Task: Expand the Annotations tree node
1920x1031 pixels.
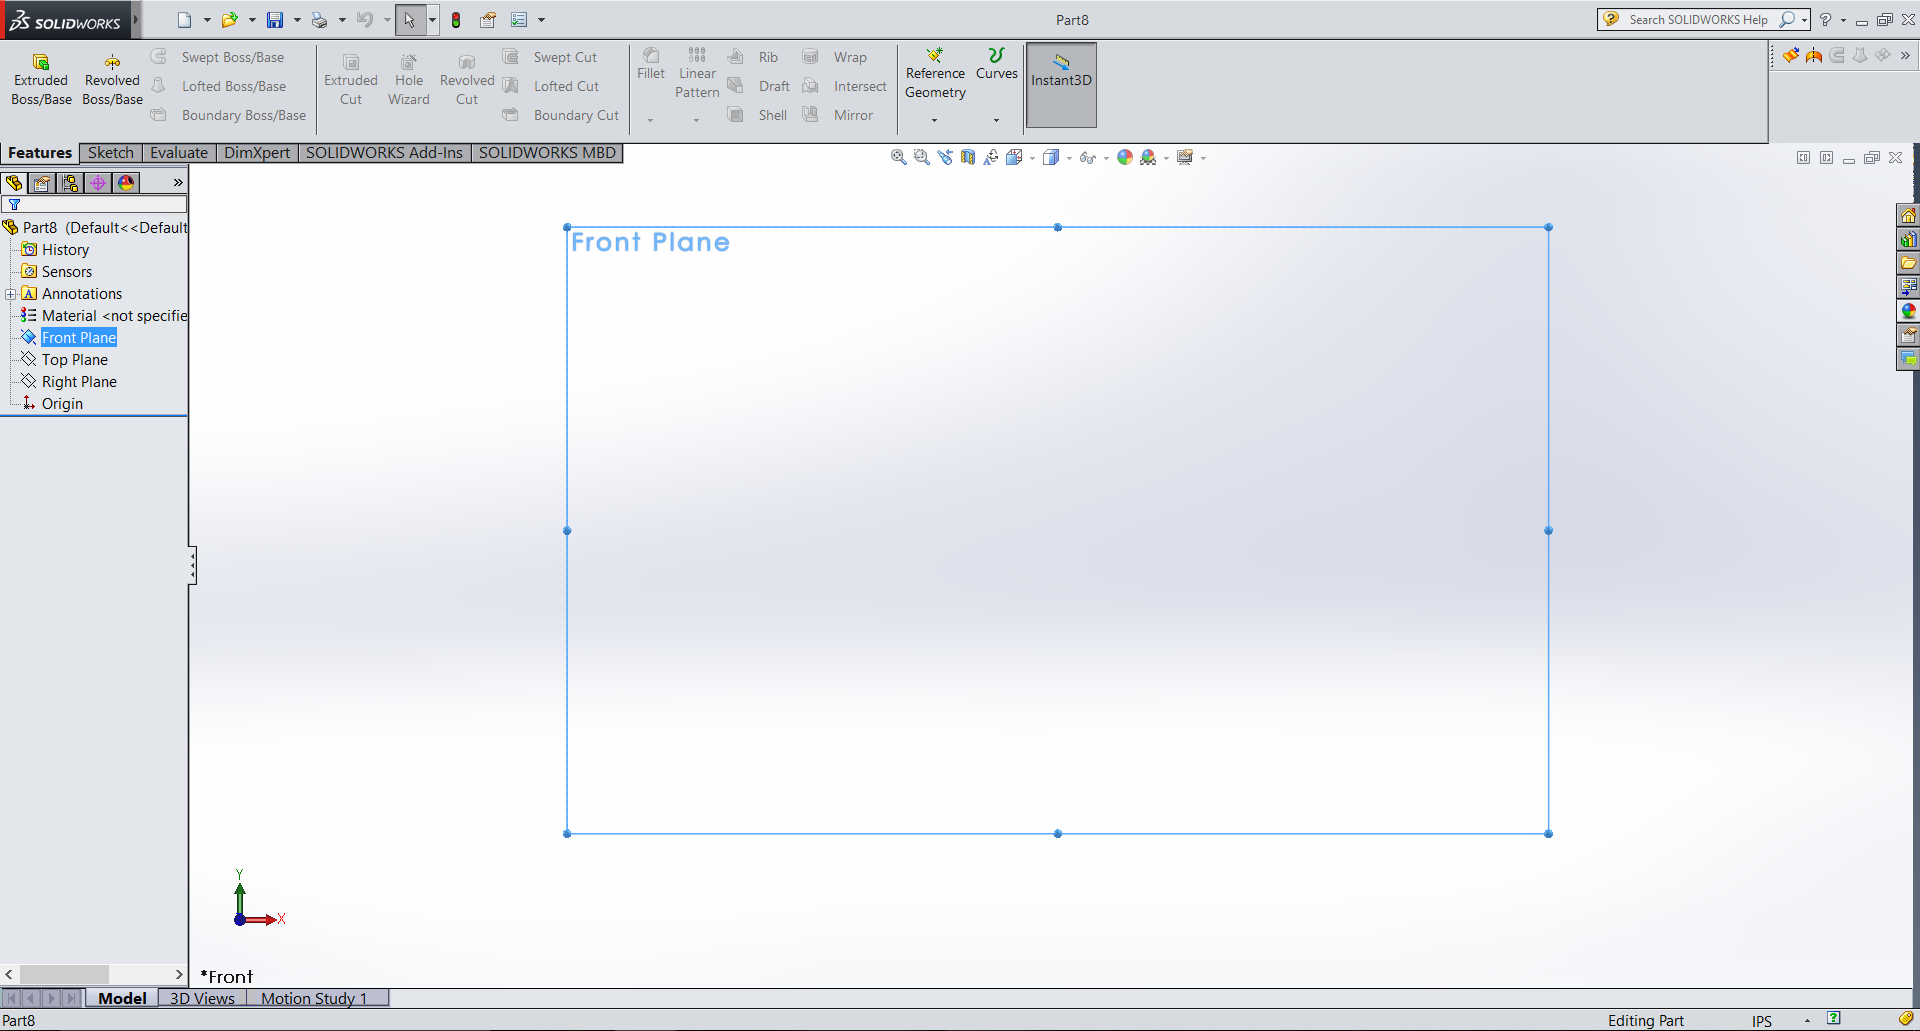Action: click(x=10, y=294)
